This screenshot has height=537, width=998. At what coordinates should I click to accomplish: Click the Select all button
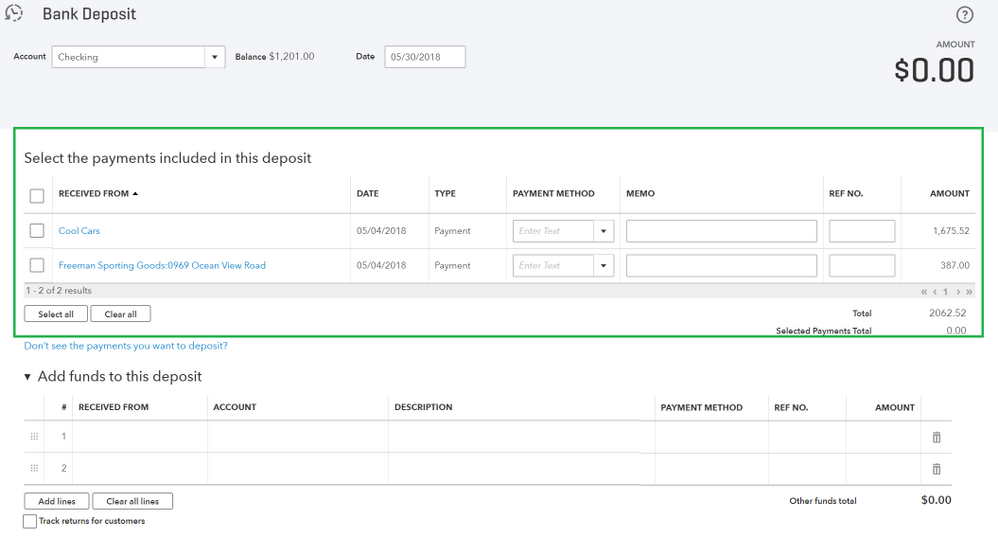(x=56, y=314)
